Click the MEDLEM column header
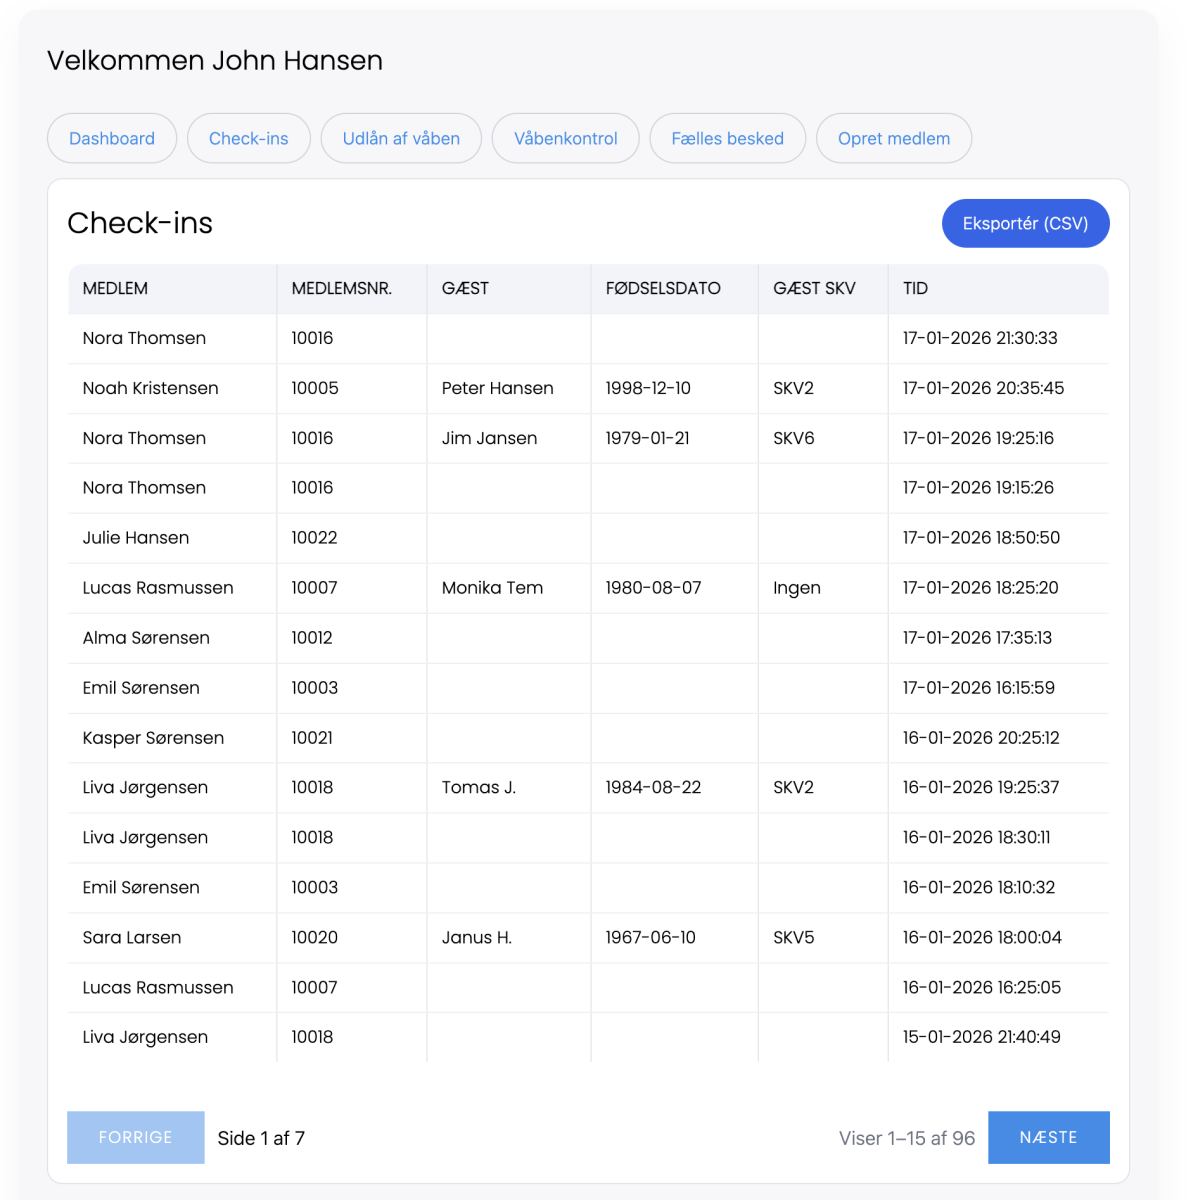 click(115, 288)
